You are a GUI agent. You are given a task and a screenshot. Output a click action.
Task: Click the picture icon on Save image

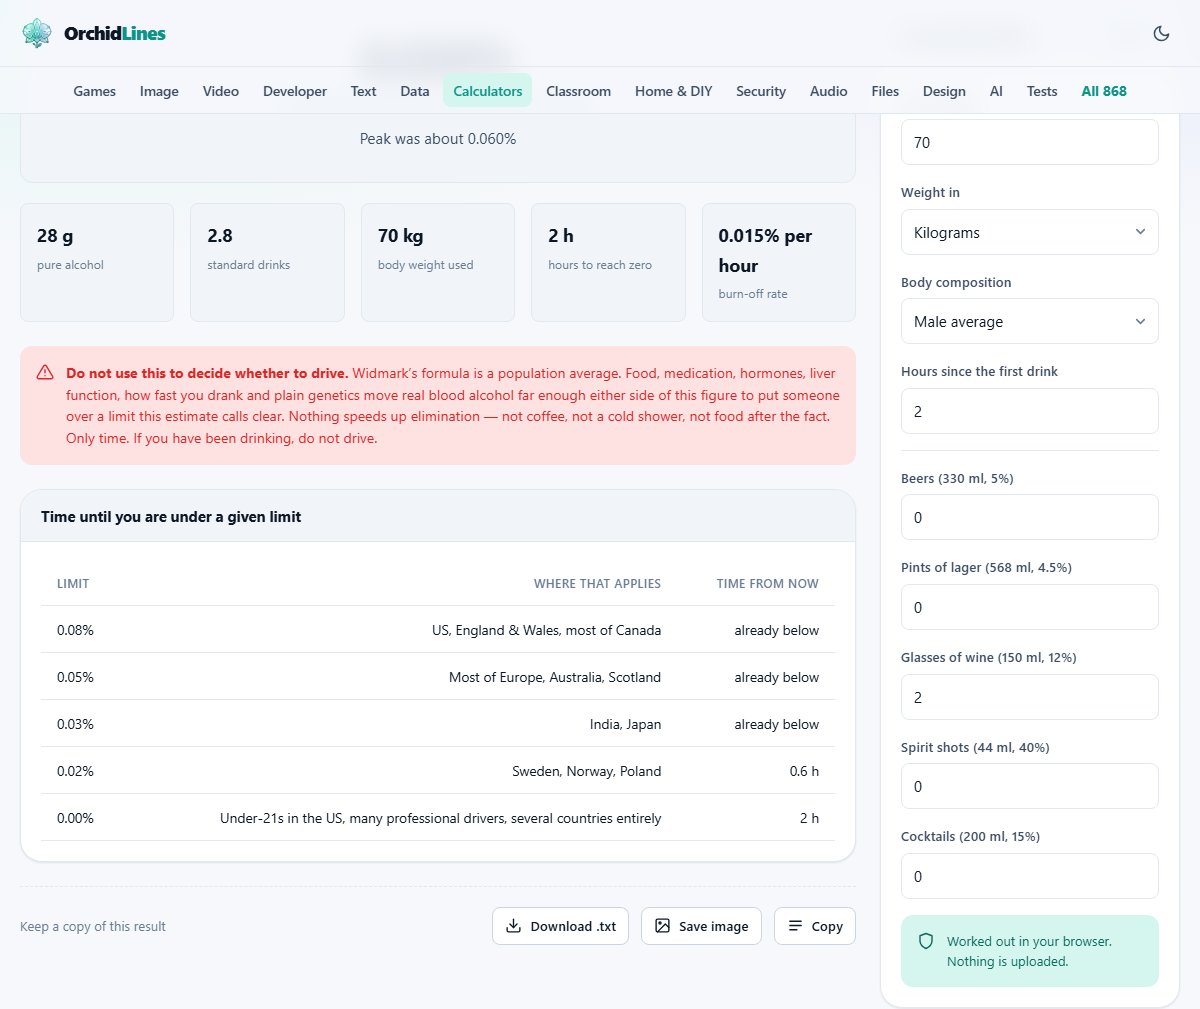[662, 926]
